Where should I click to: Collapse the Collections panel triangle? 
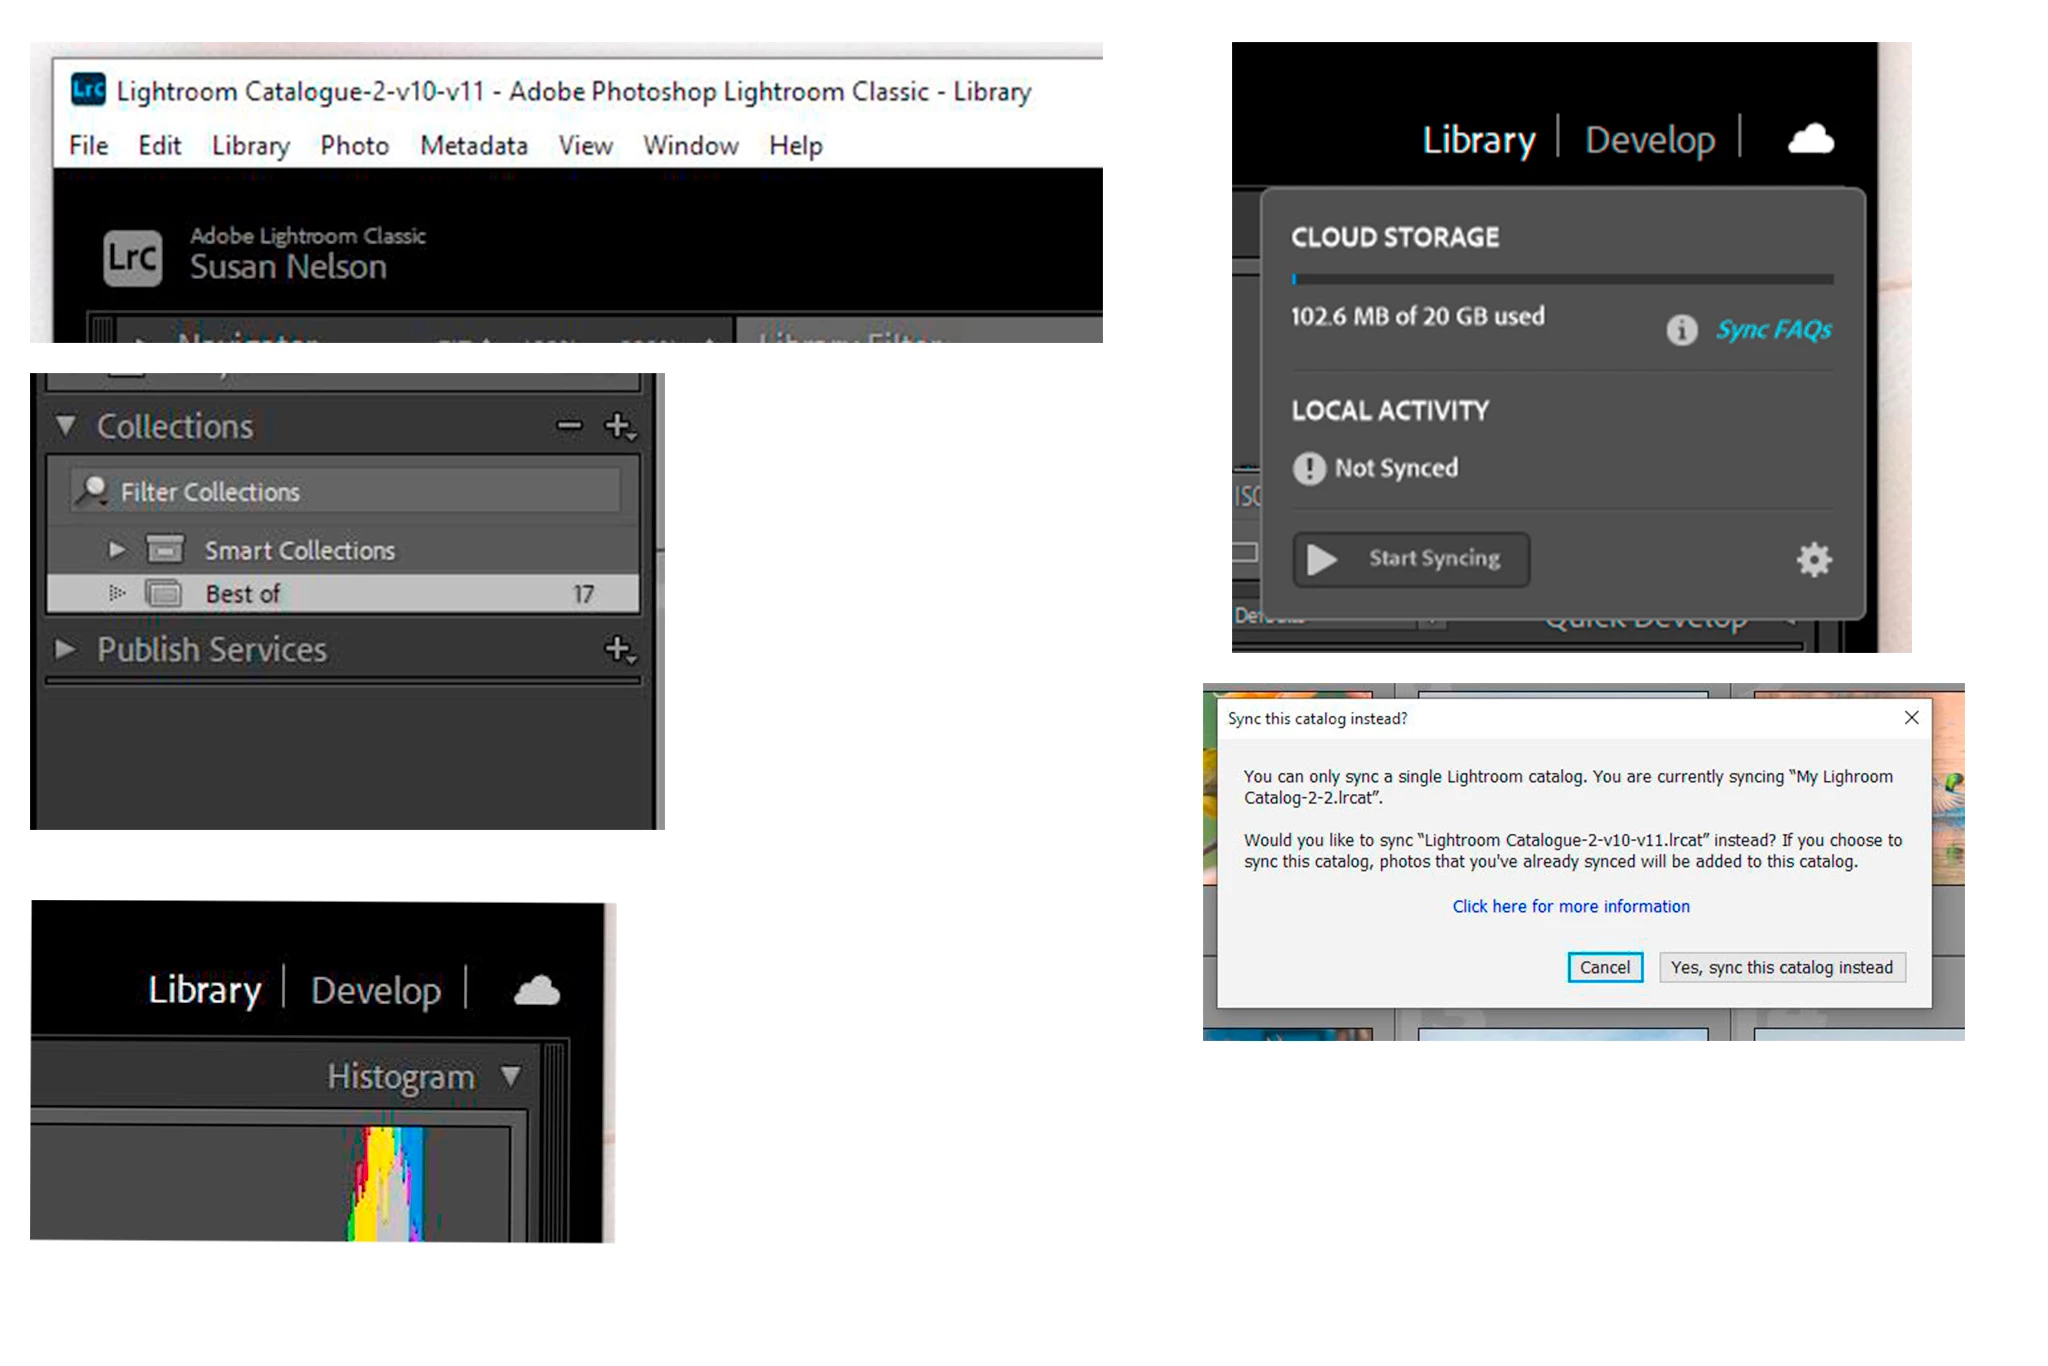click(66, 425)
